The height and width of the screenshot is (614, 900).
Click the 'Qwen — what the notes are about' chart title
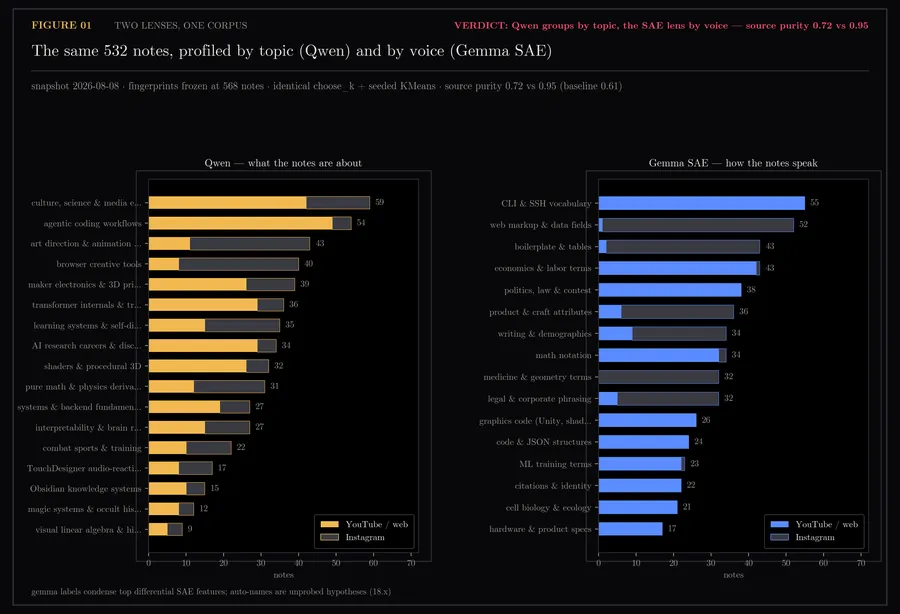[283, 163]
